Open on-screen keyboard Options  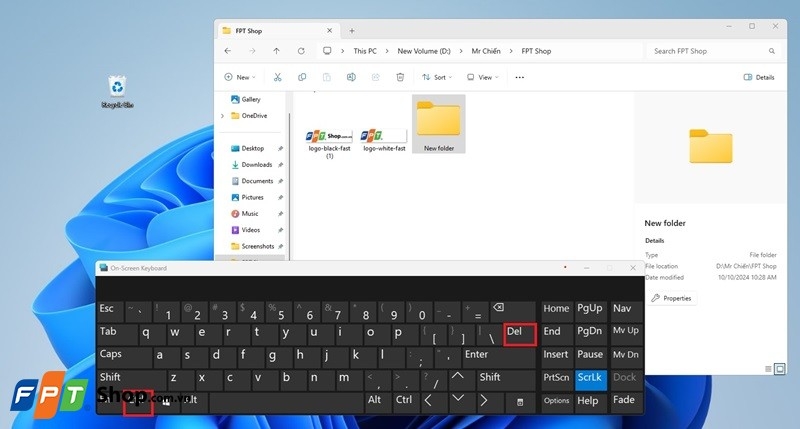click(x=556, y=402)
